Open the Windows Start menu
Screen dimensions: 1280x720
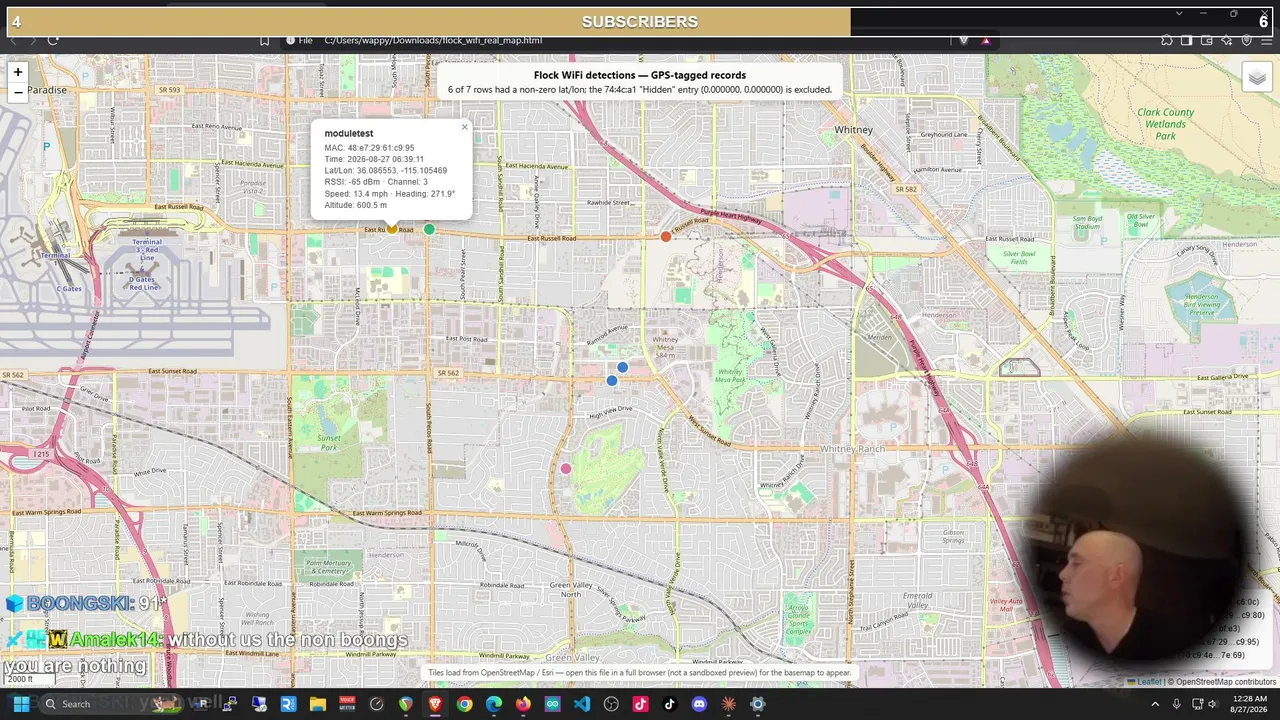click(21, 704)
